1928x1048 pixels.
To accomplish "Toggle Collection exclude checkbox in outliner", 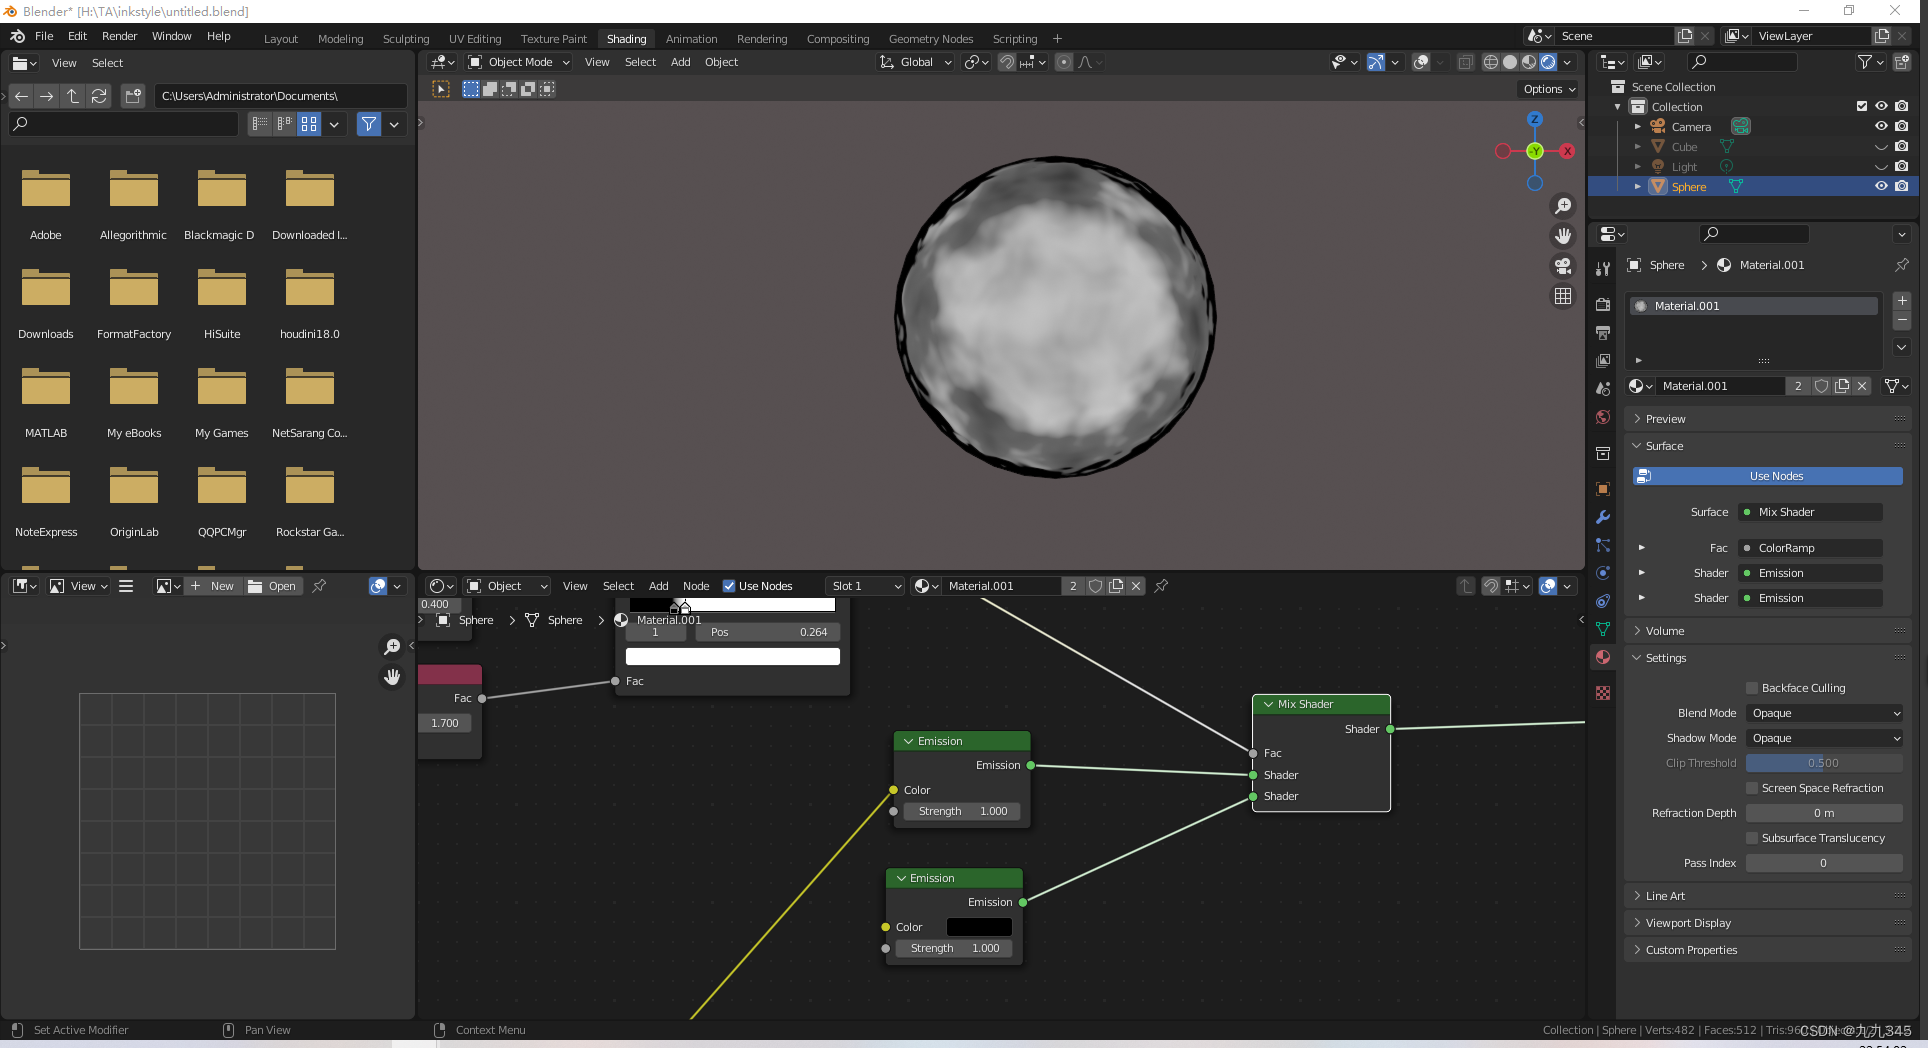I will pos(1862,106).
